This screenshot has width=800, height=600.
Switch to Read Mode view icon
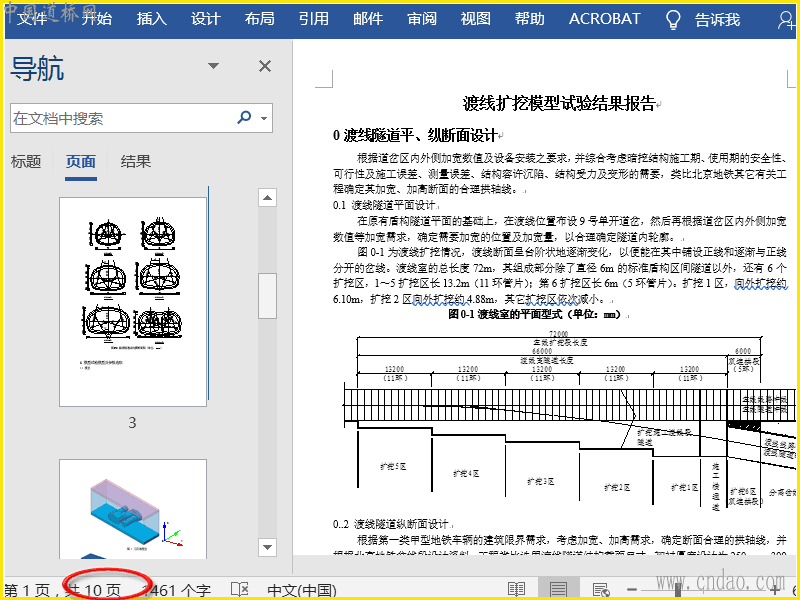pos(517,590)
